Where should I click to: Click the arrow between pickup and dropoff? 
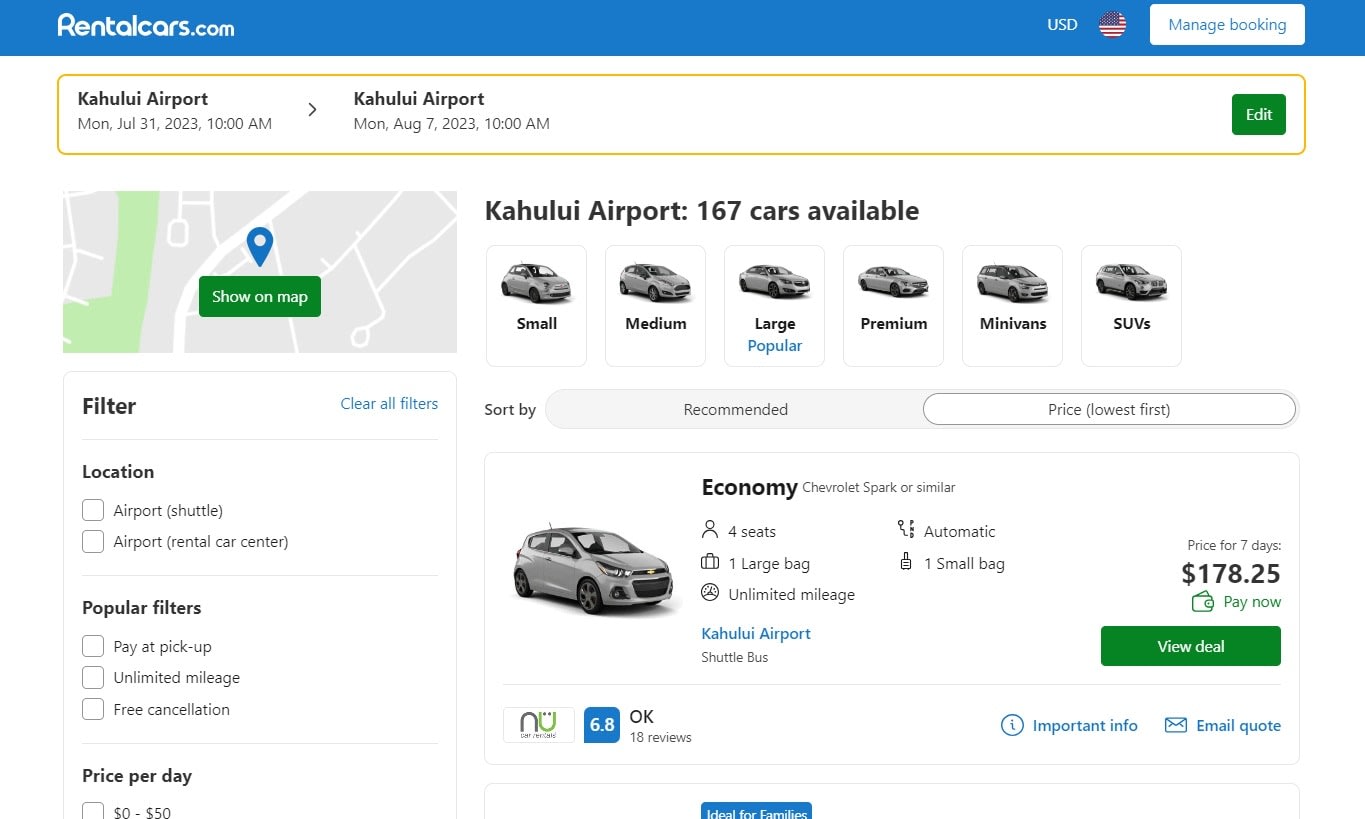pyautogui.click(x=312, y=110)
